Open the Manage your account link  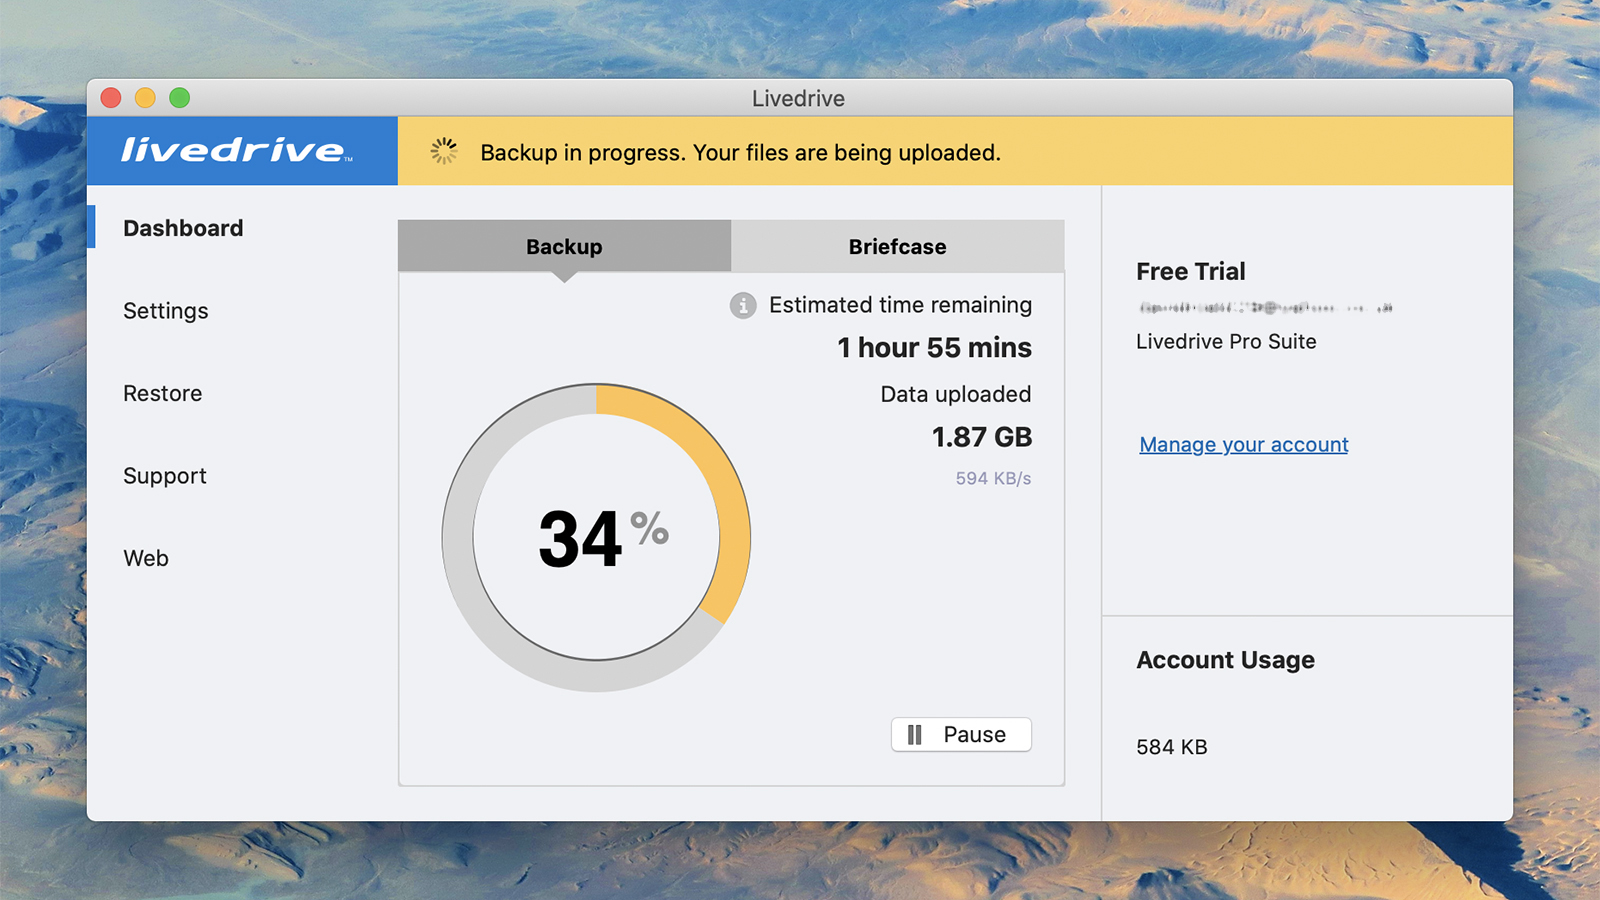tap(1244, 444)
